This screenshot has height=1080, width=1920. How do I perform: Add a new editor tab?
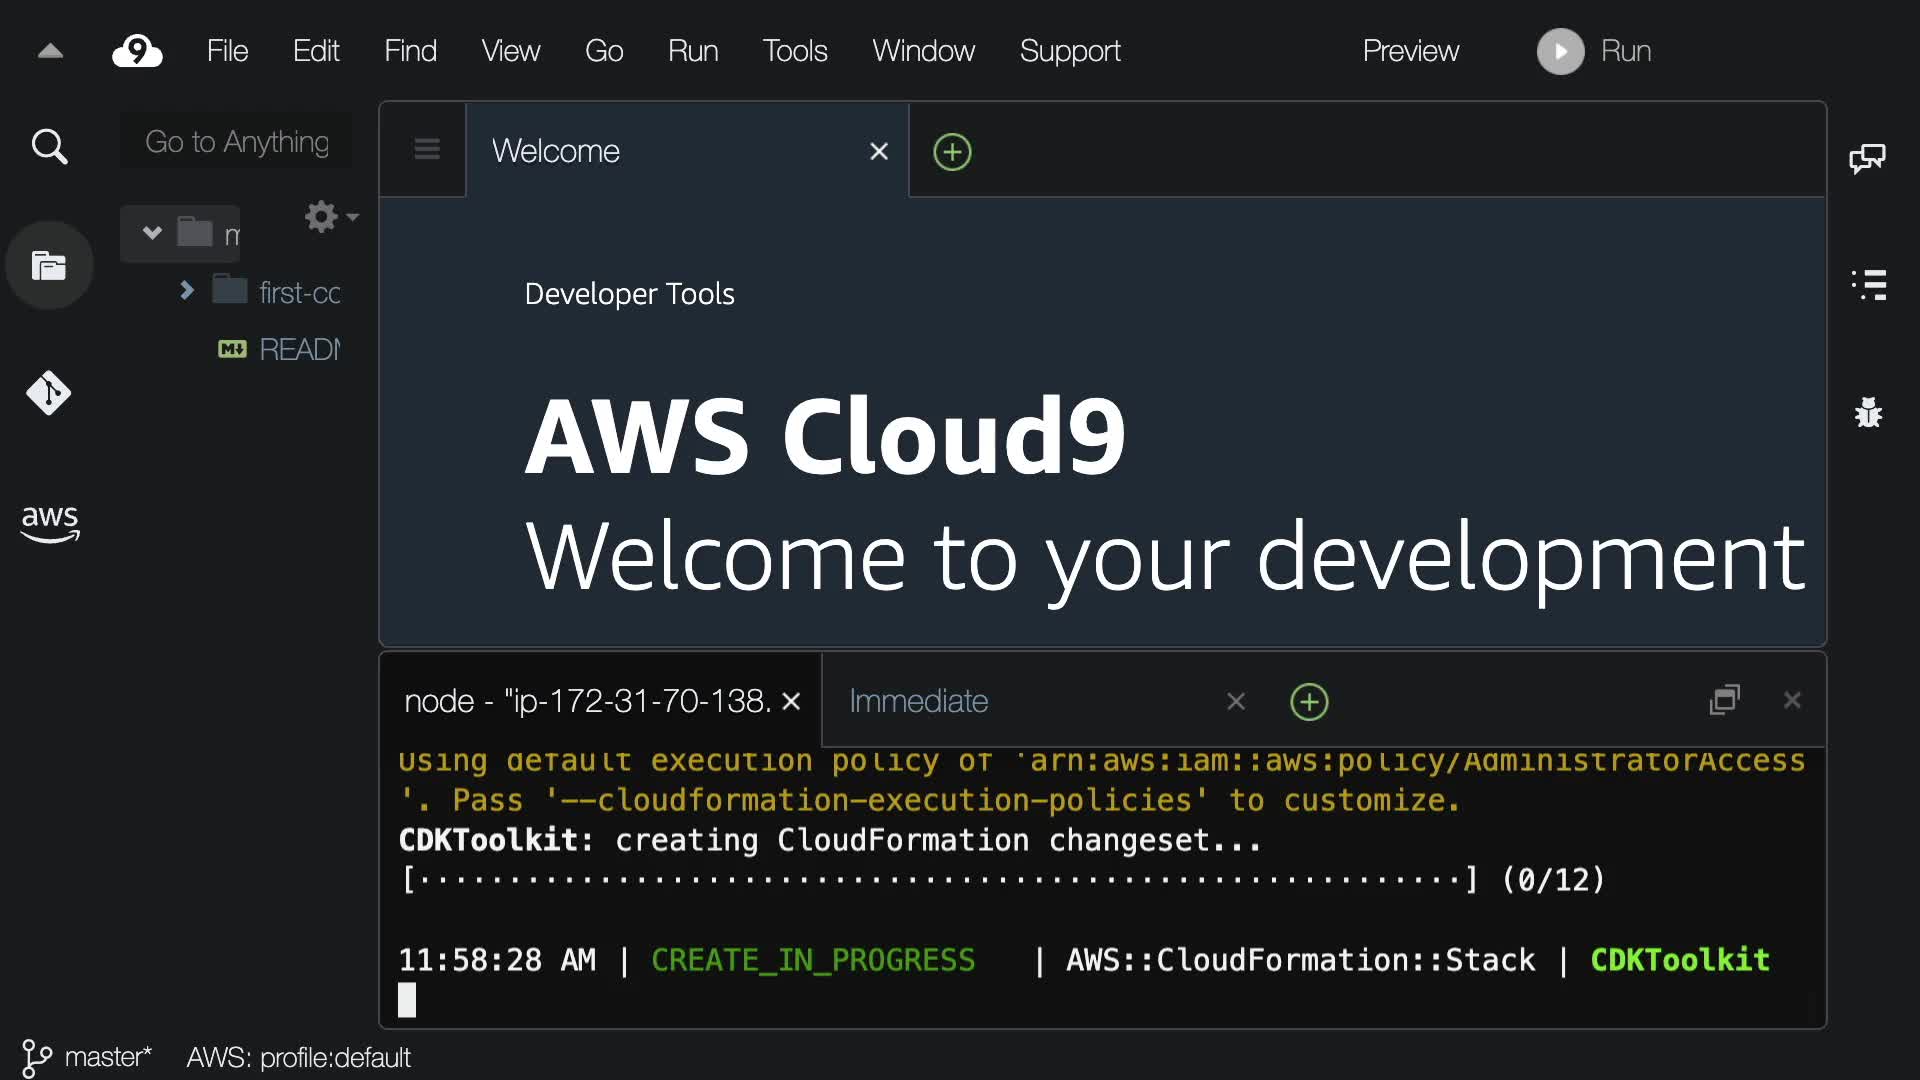952,152
